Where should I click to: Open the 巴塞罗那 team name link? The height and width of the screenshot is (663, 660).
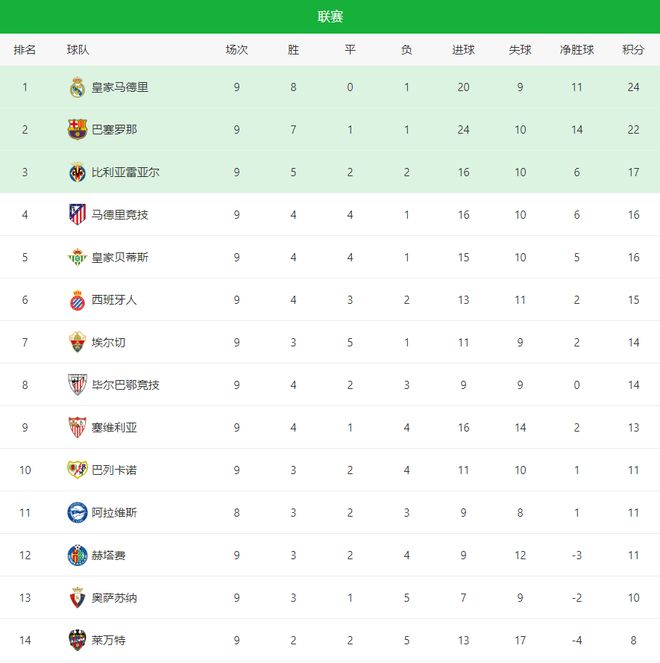(x=113, y=130)
